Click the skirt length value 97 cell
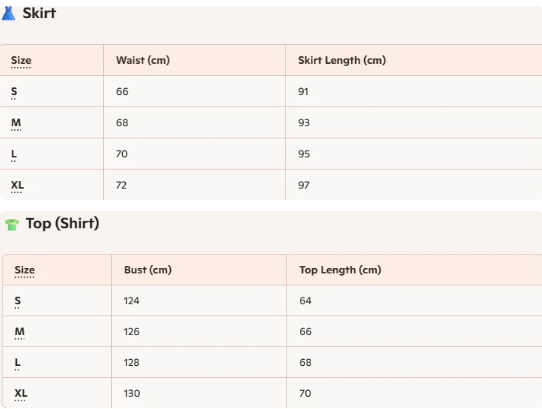542x409 pixels. point(414,185)
